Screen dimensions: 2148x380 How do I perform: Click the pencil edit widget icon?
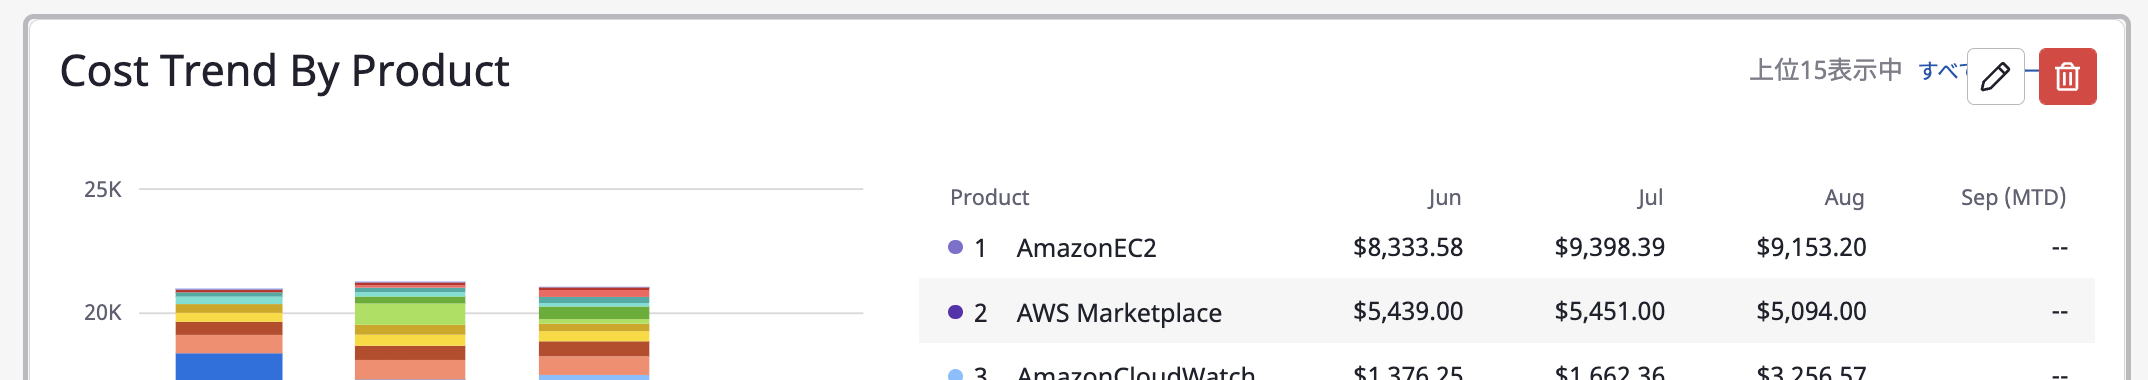click(1995, 76)
